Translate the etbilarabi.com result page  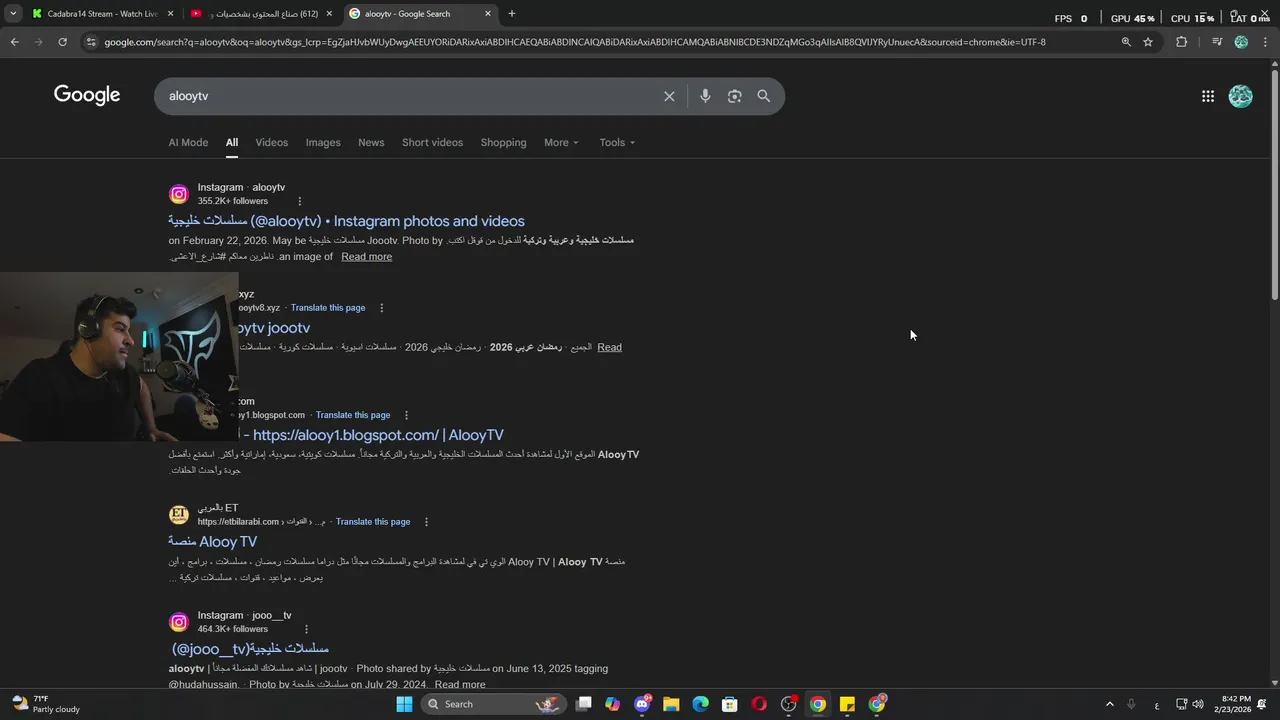point(373,522)
